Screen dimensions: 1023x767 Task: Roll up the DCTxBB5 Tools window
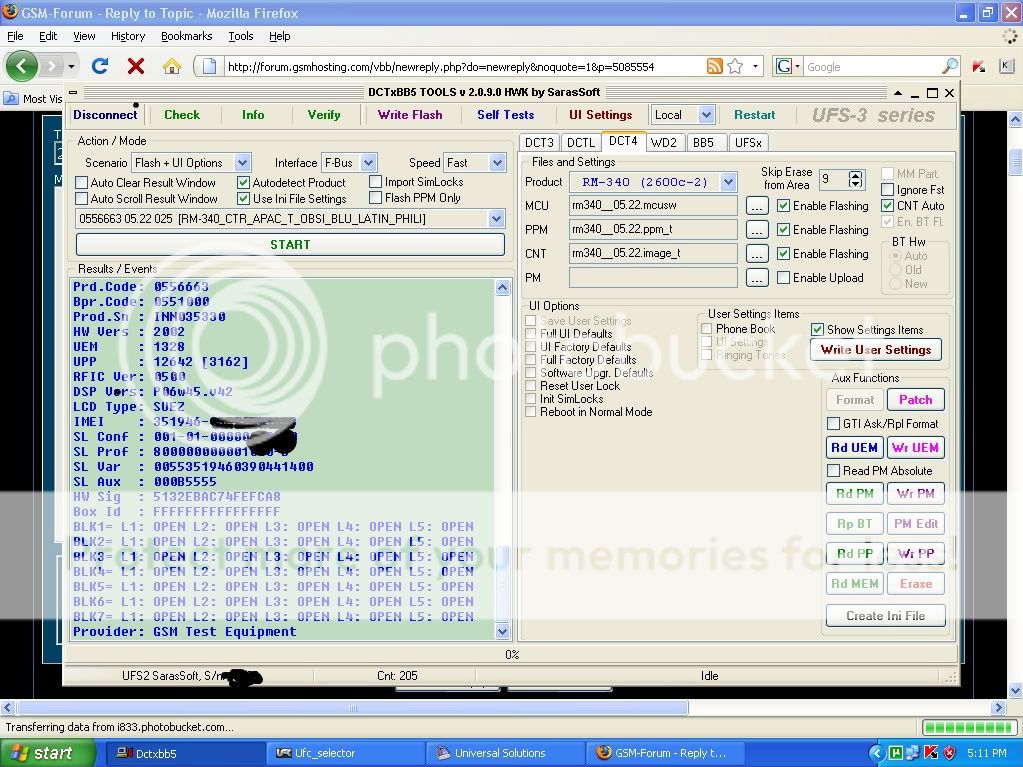pyautogui.click(x=898, y=93)
